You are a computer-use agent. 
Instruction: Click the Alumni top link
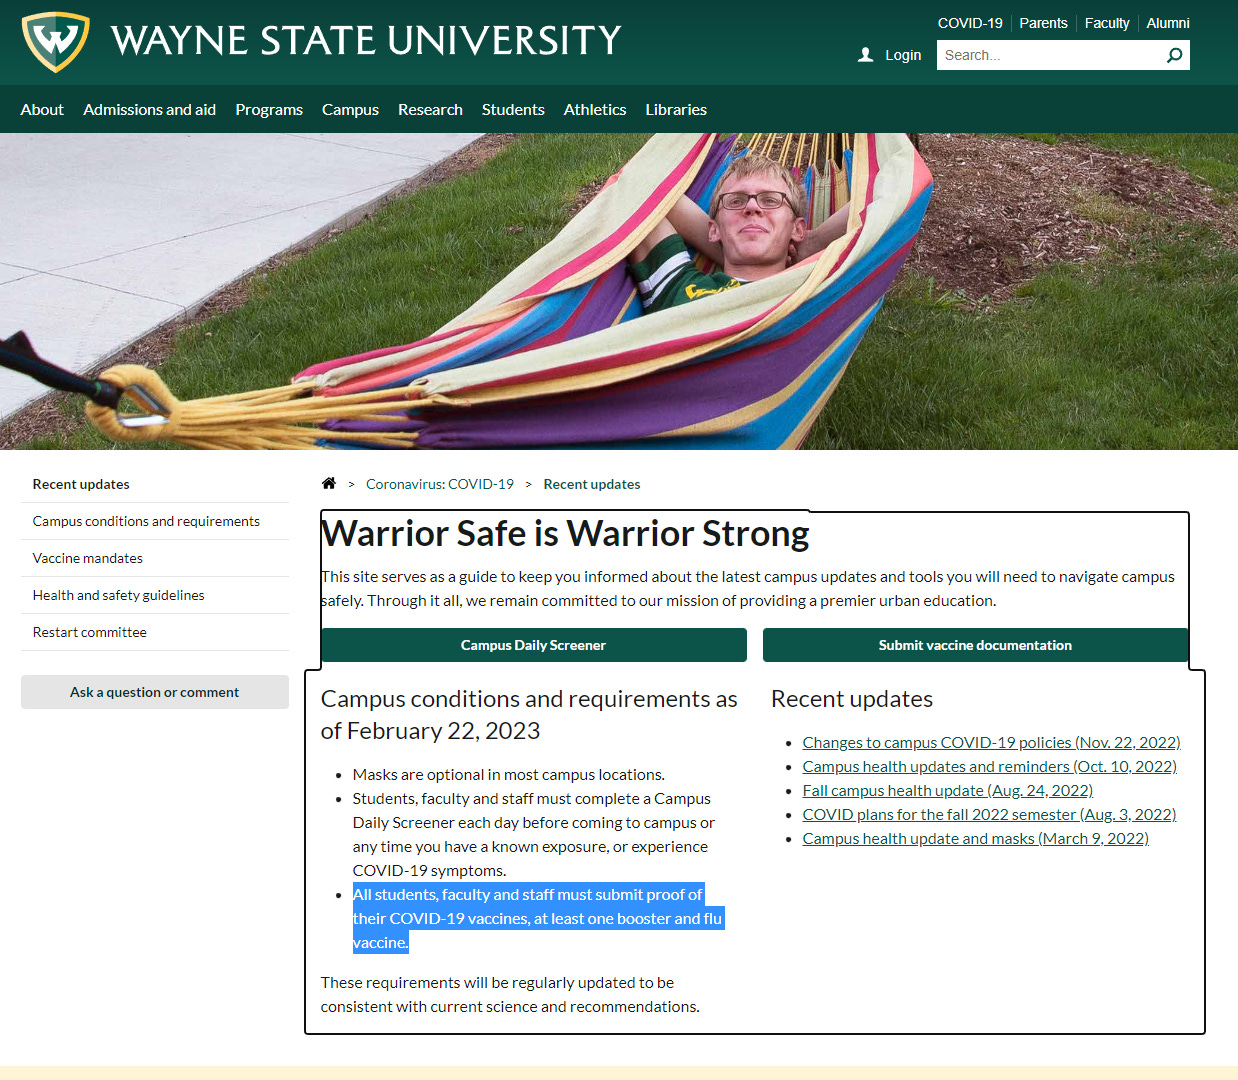(1168, 23)
